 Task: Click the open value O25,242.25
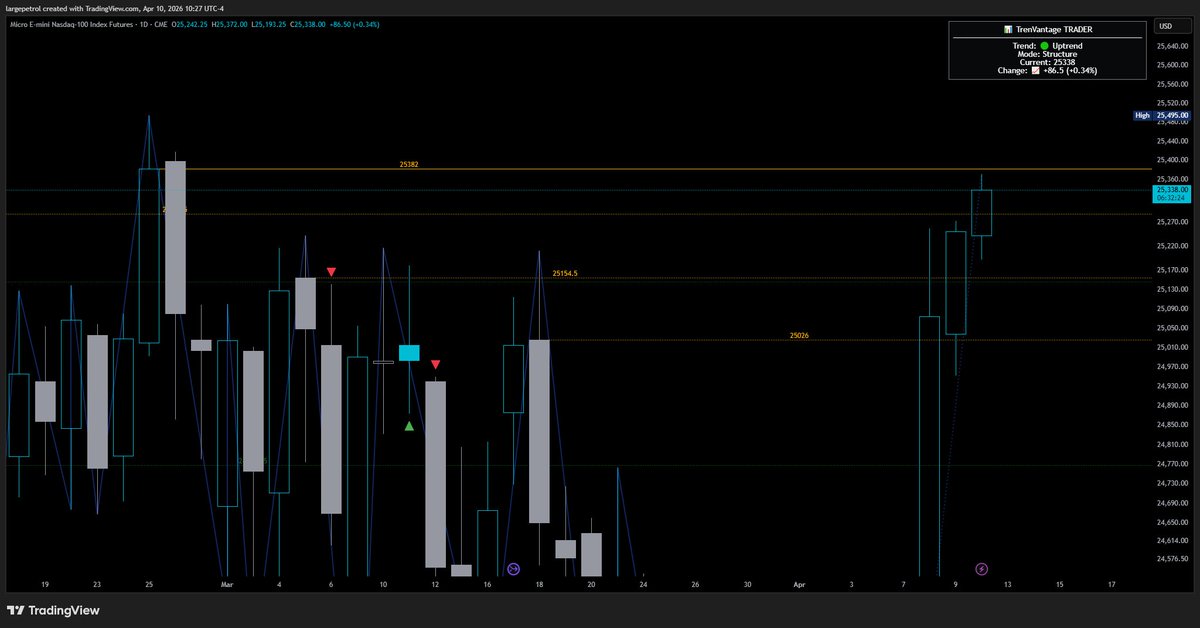(x=191, y=23)
